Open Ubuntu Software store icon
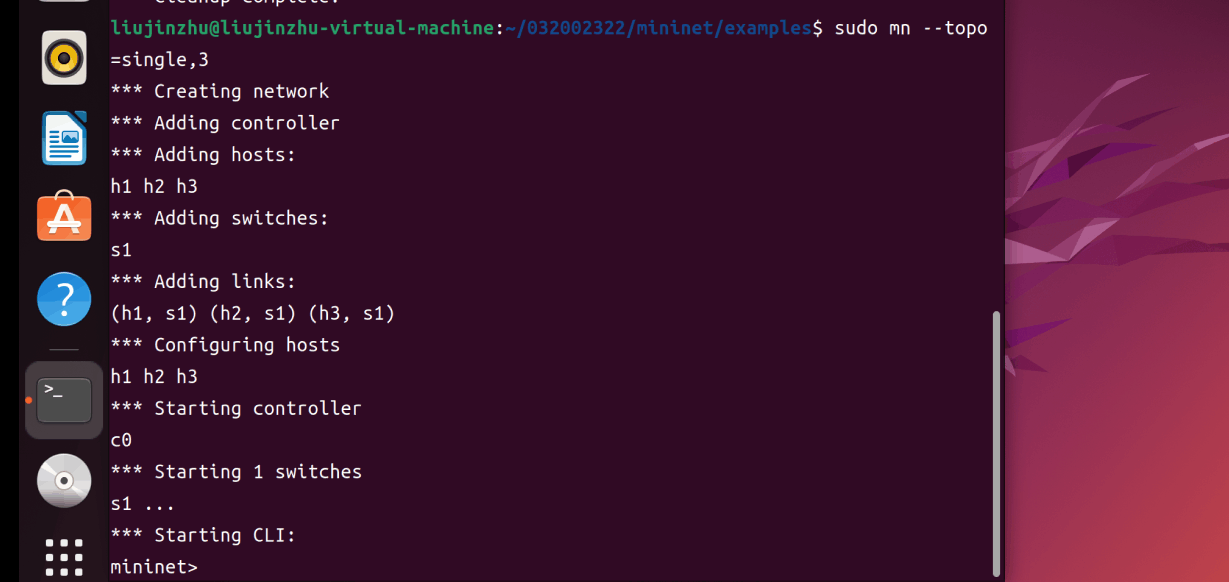Viewport: 1229px width, 582px height. pos(64,217)
